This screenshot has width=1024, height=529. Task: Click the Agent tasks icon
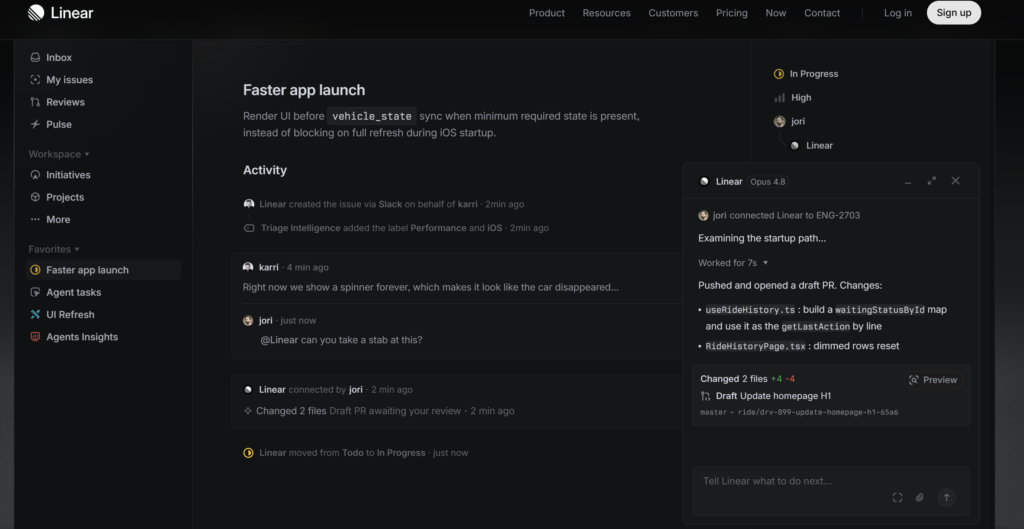point(35,292)
